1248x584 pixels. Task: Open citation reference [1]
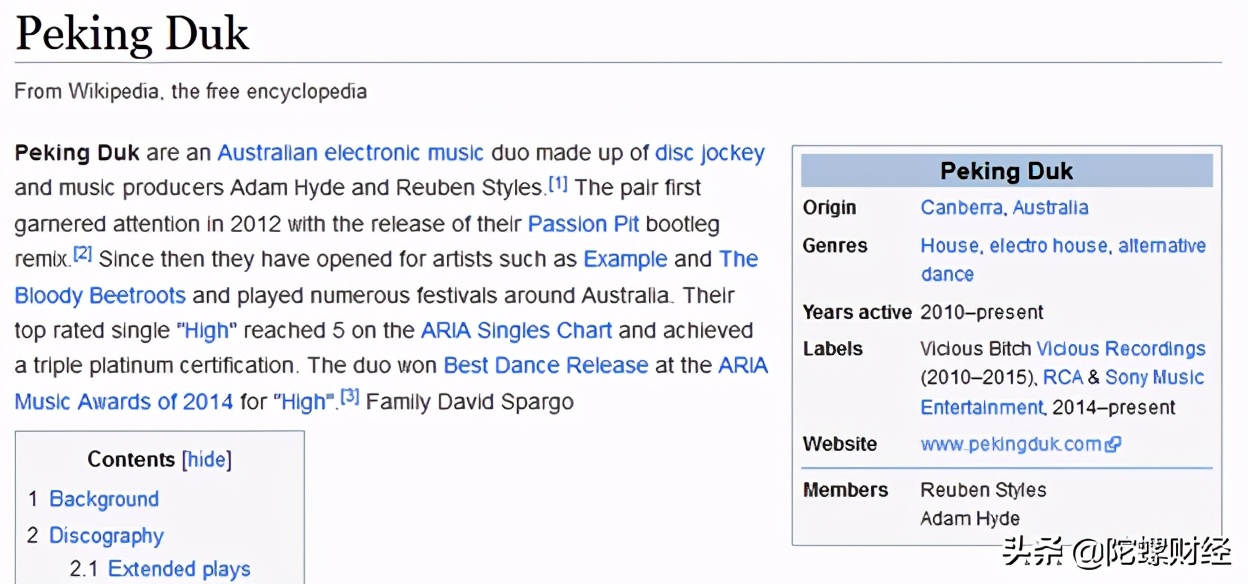558,185
